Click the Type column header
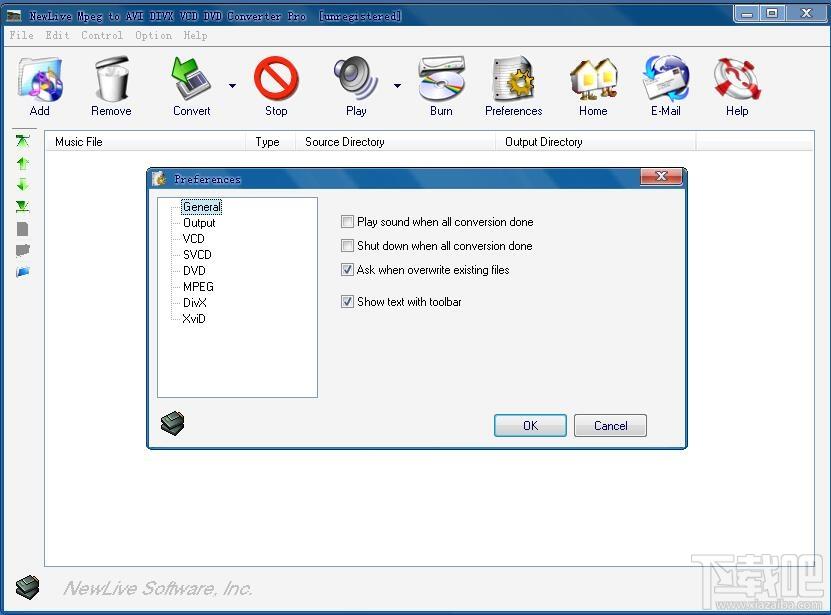This screenshot has height=615, width=831. (x=270, y=142)
